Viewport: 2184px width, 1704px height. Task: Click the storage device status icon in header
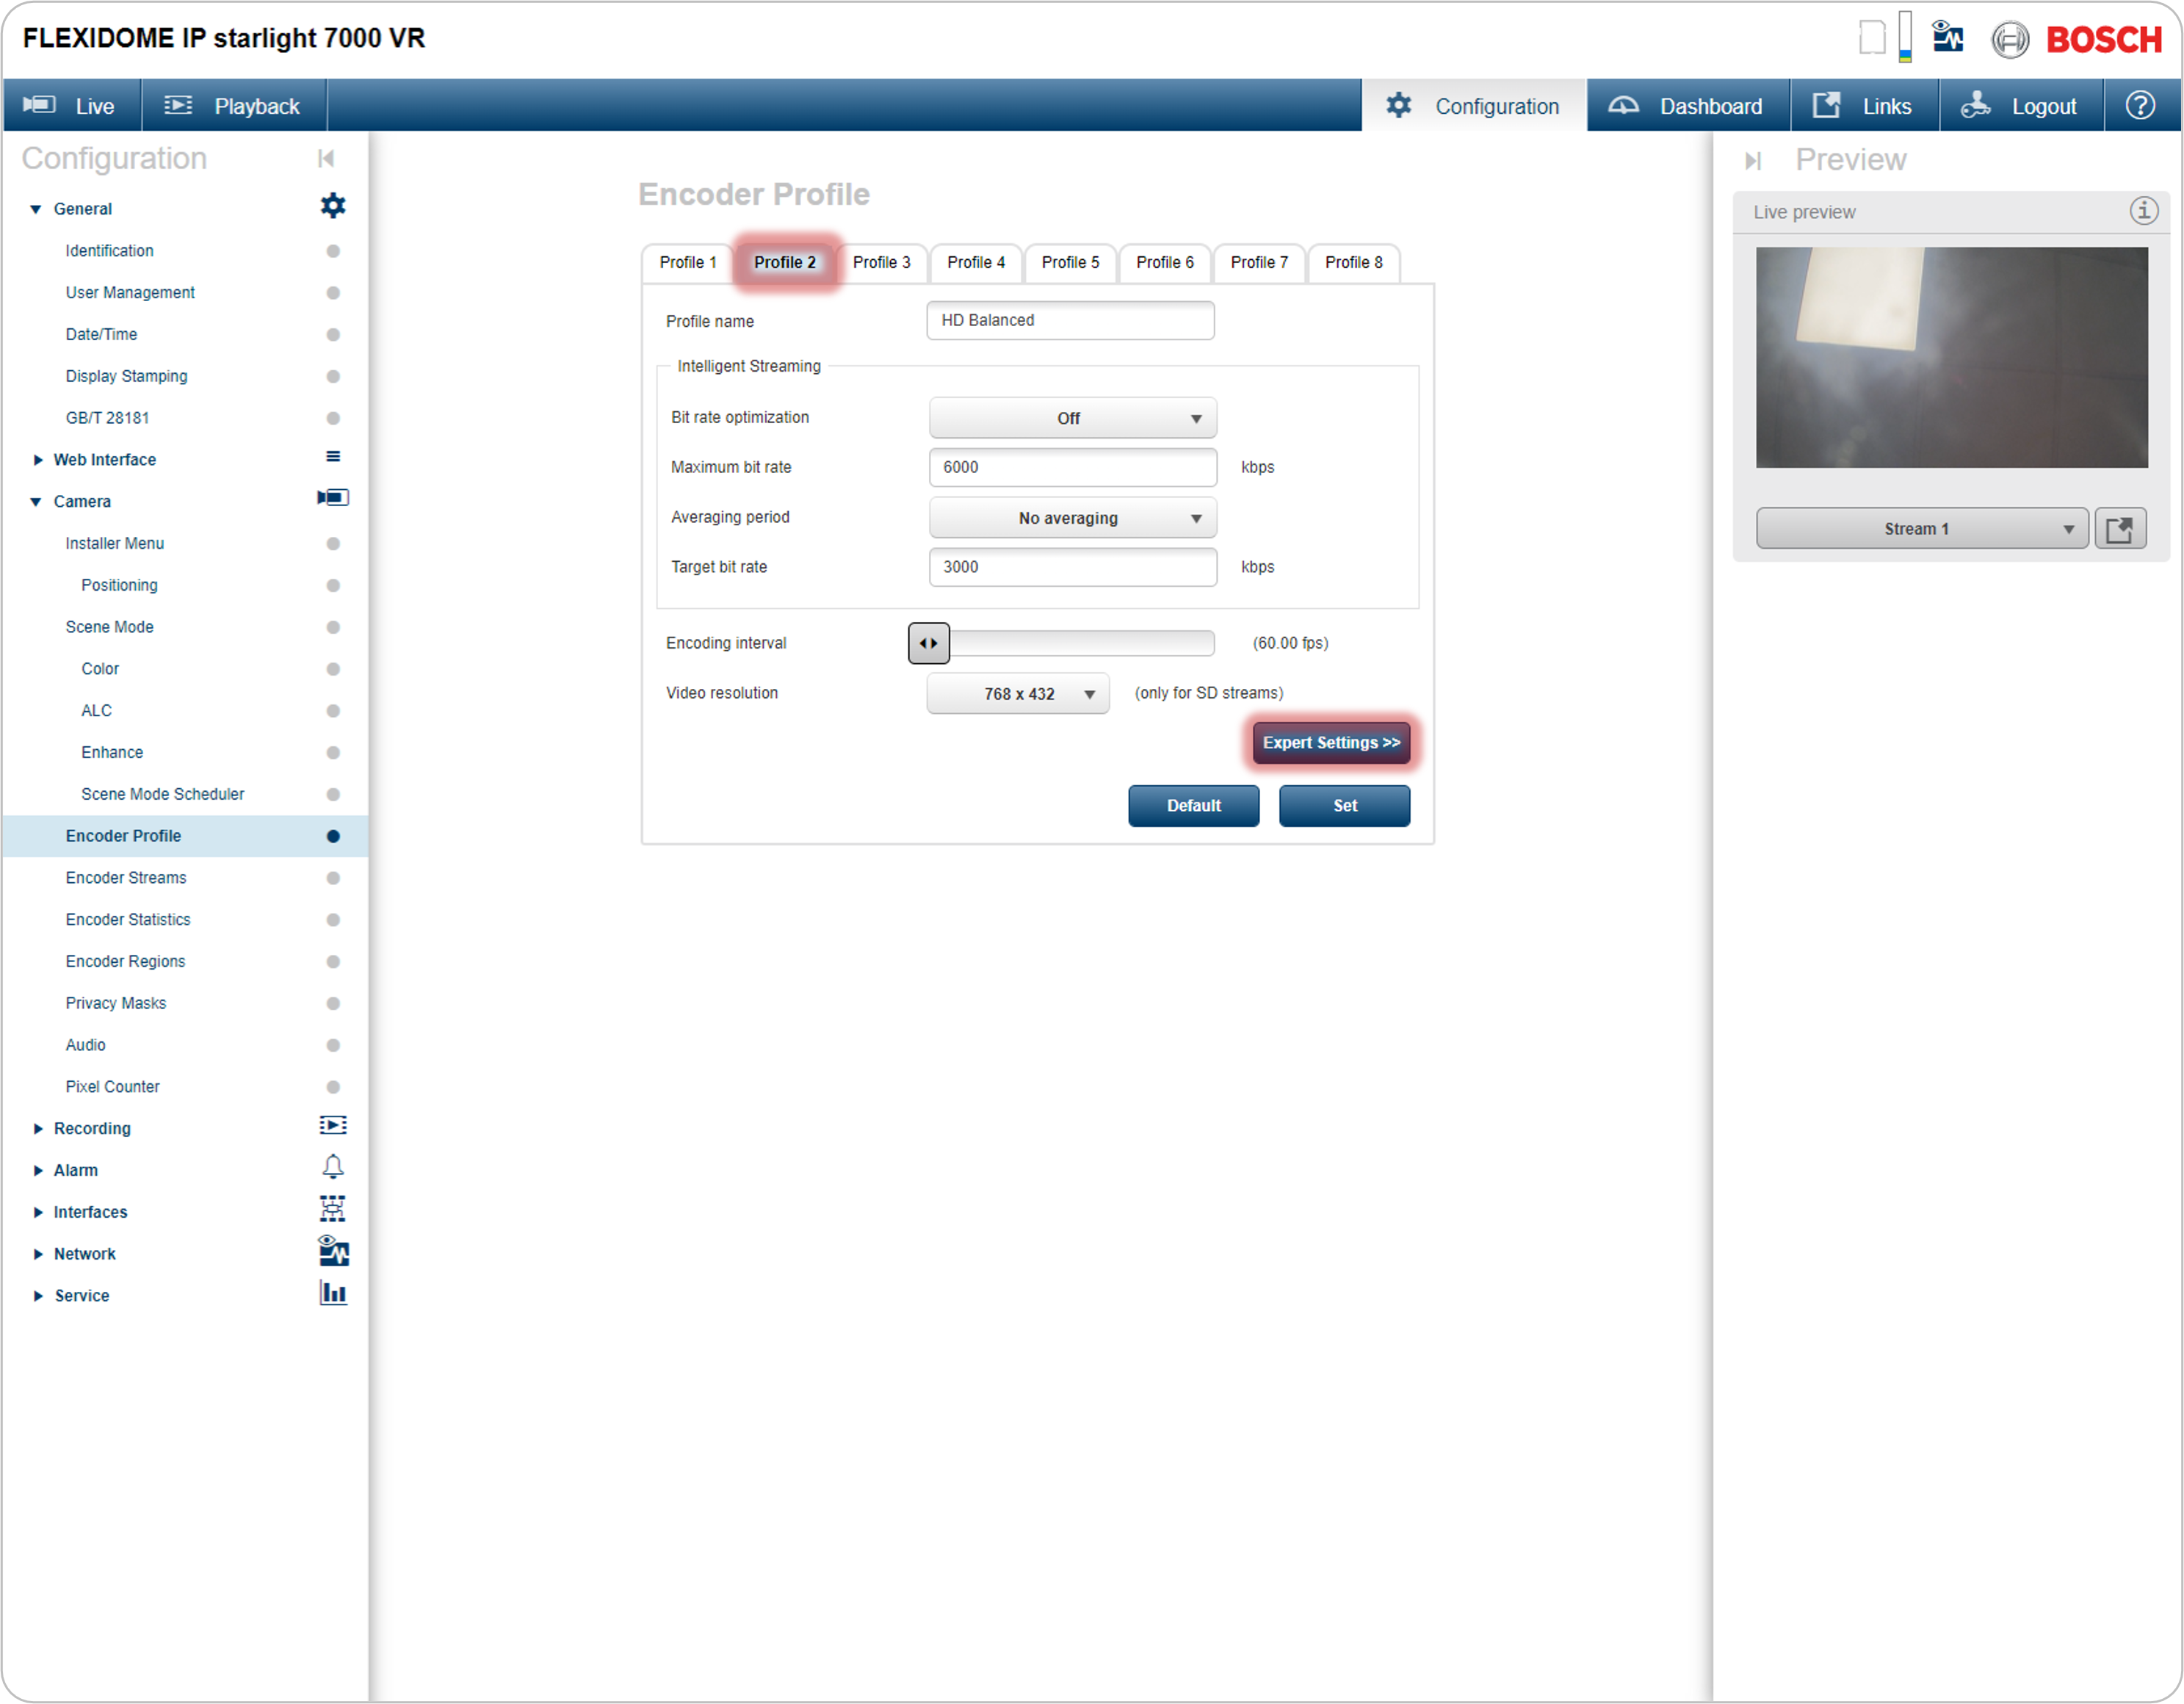1873,38
